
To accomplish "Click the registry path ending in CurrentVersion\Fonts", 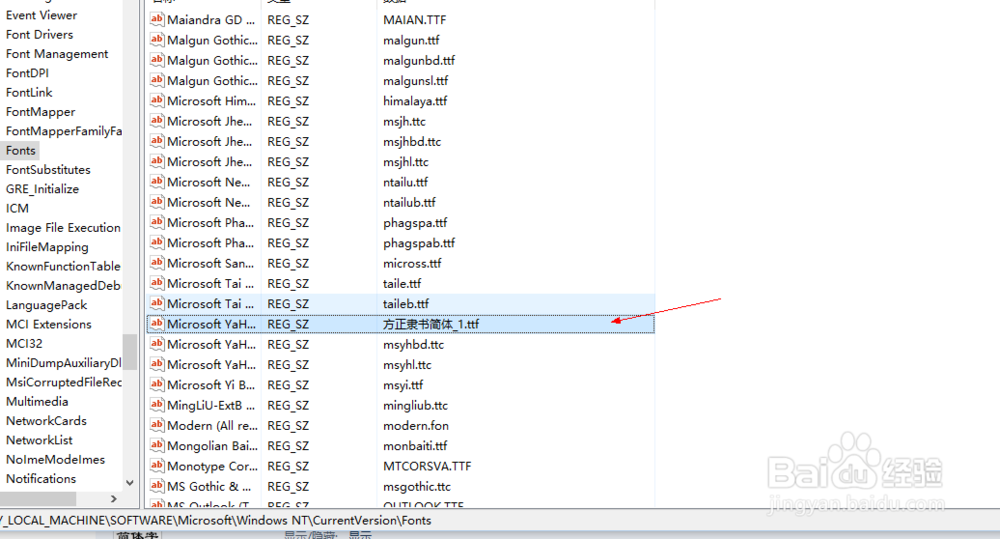I will click(217, 521).
